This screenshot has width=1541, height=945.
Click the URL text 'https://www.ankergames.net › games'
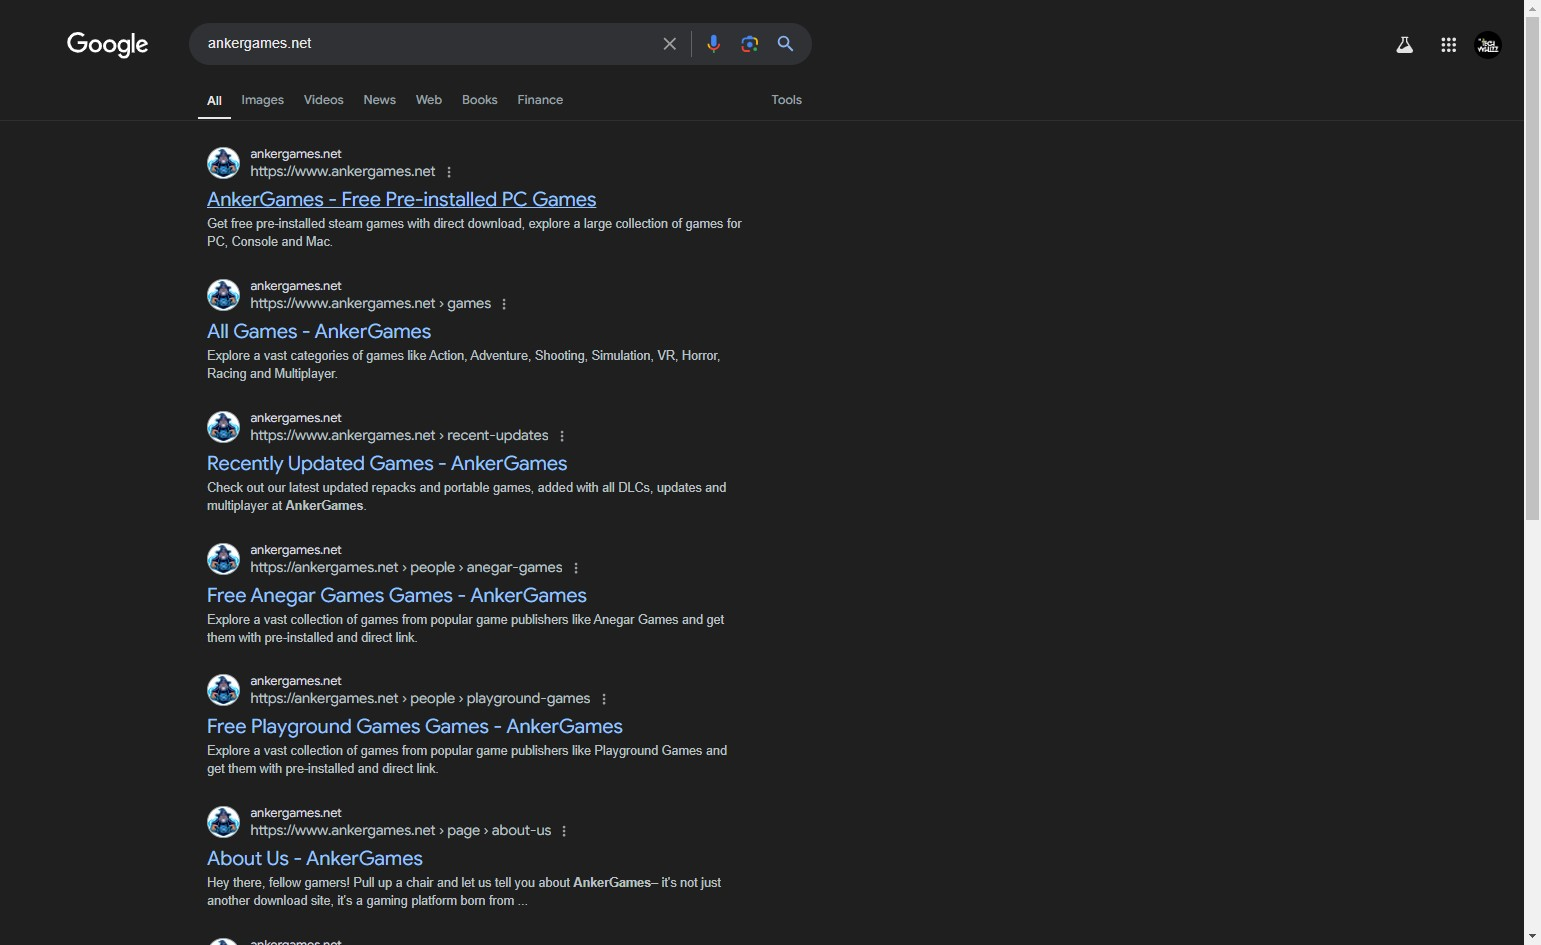click(370, 304)
